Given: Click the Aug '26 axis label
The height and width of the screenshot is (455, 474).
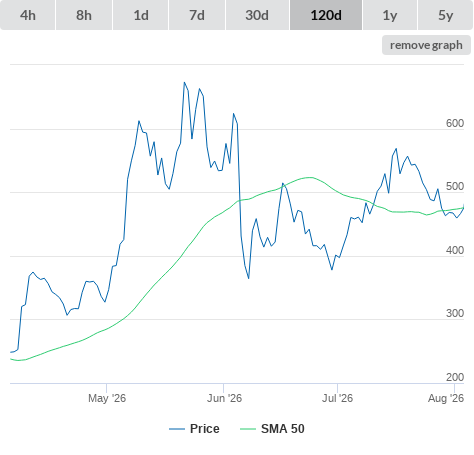Looking at the screenshot, I should pos(446,398).
